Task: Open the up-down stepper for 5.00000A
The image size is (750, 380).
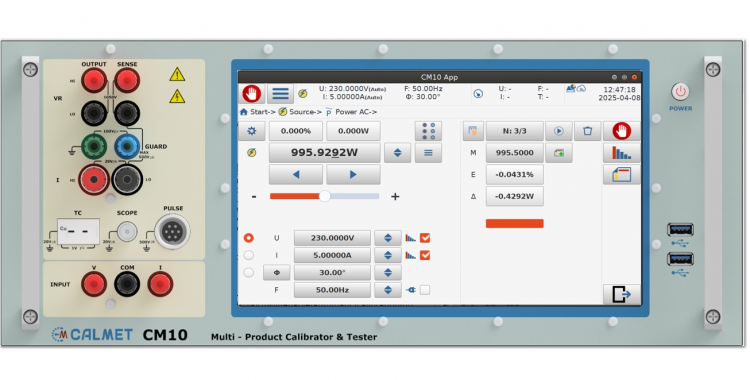Action: click(388, 256)
